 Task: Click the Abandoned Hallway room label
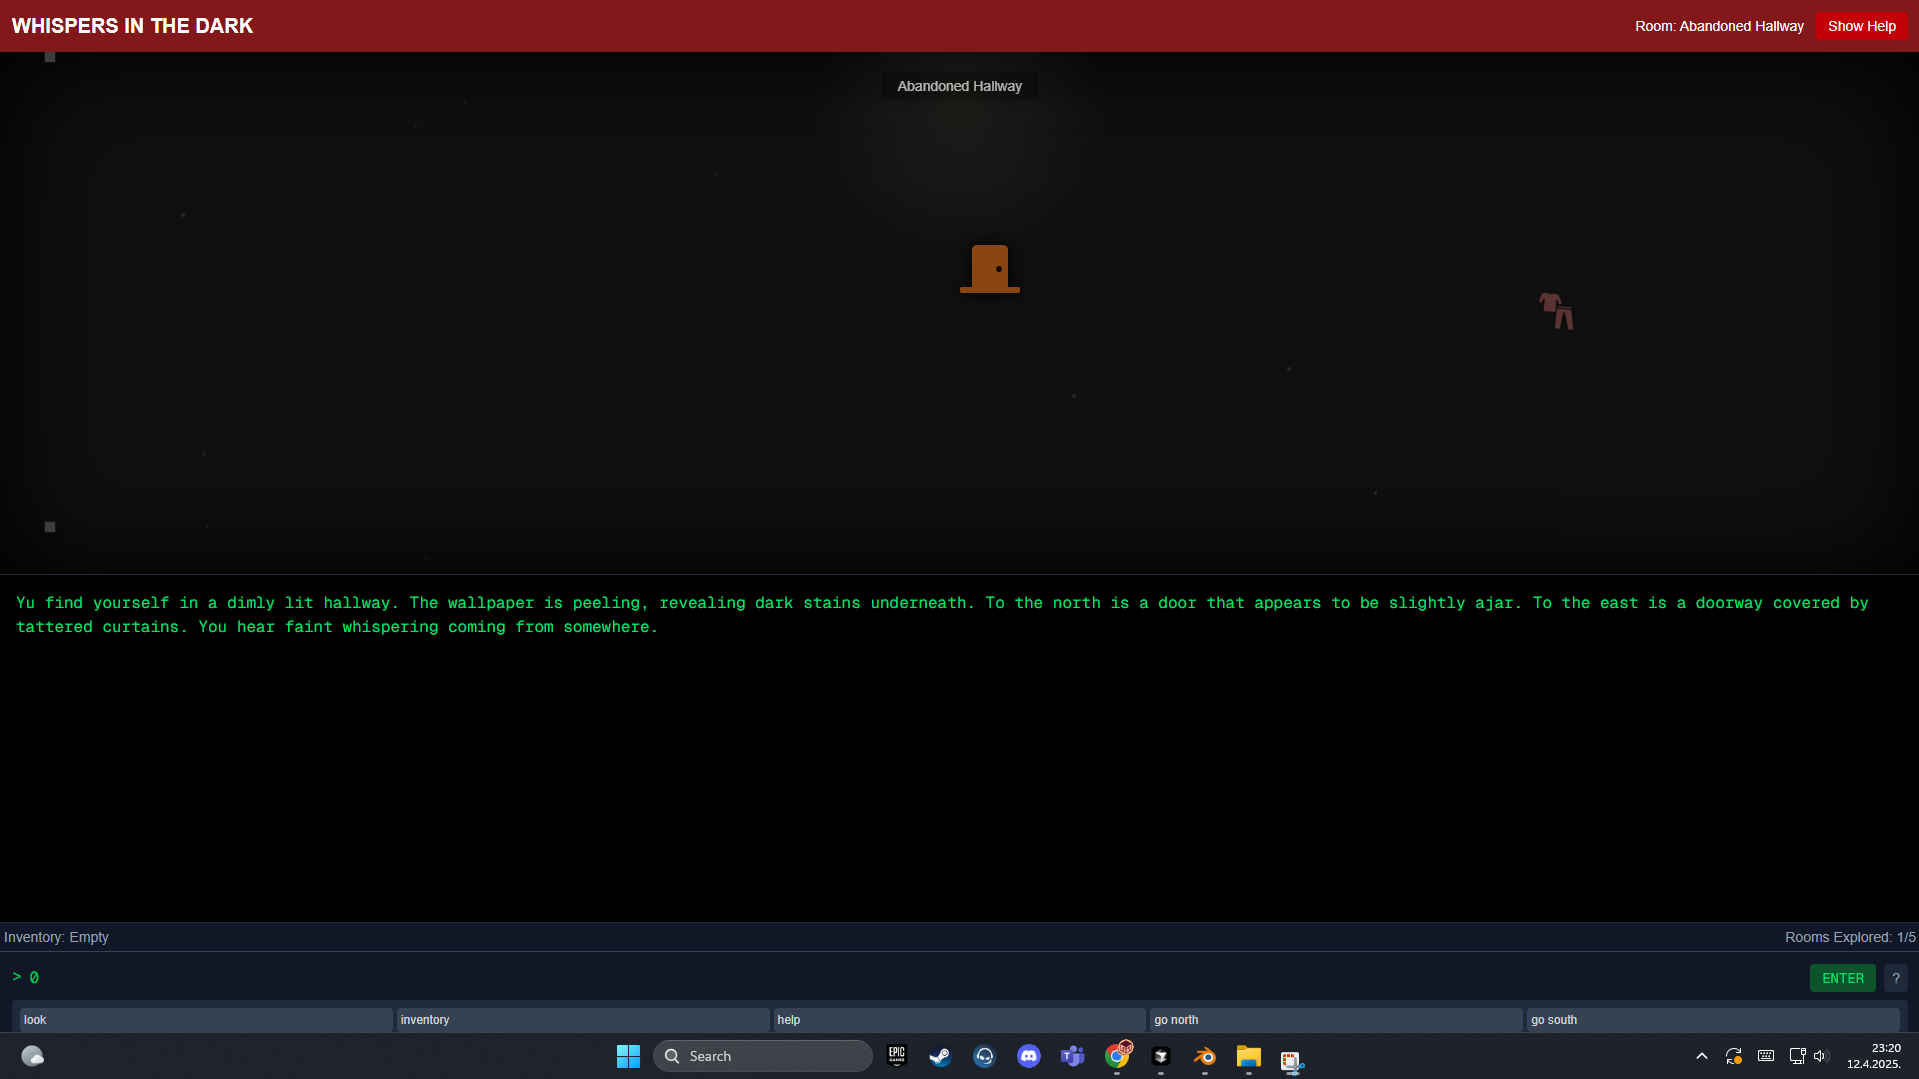point(959,86)
